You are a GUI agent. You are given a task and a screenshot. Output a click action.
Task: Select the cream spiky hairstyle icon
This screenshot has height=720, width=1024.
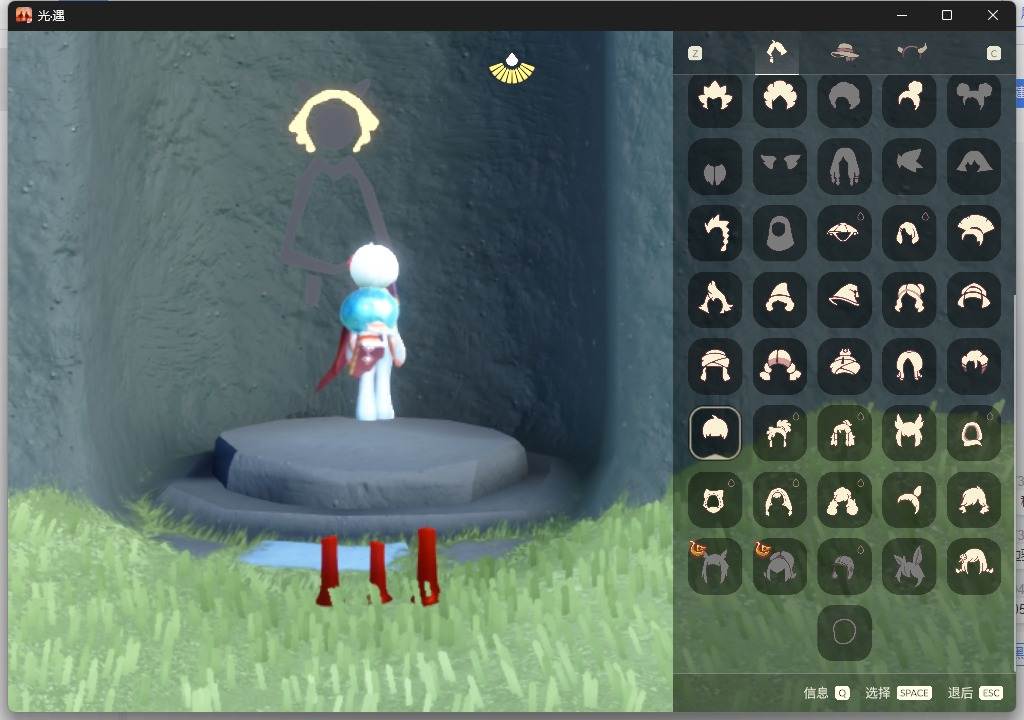715,99
